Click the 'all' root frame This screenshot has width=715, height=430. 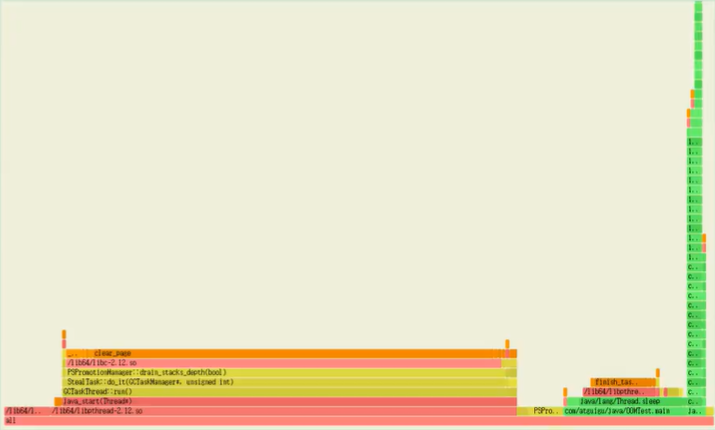tap(300, 421)
